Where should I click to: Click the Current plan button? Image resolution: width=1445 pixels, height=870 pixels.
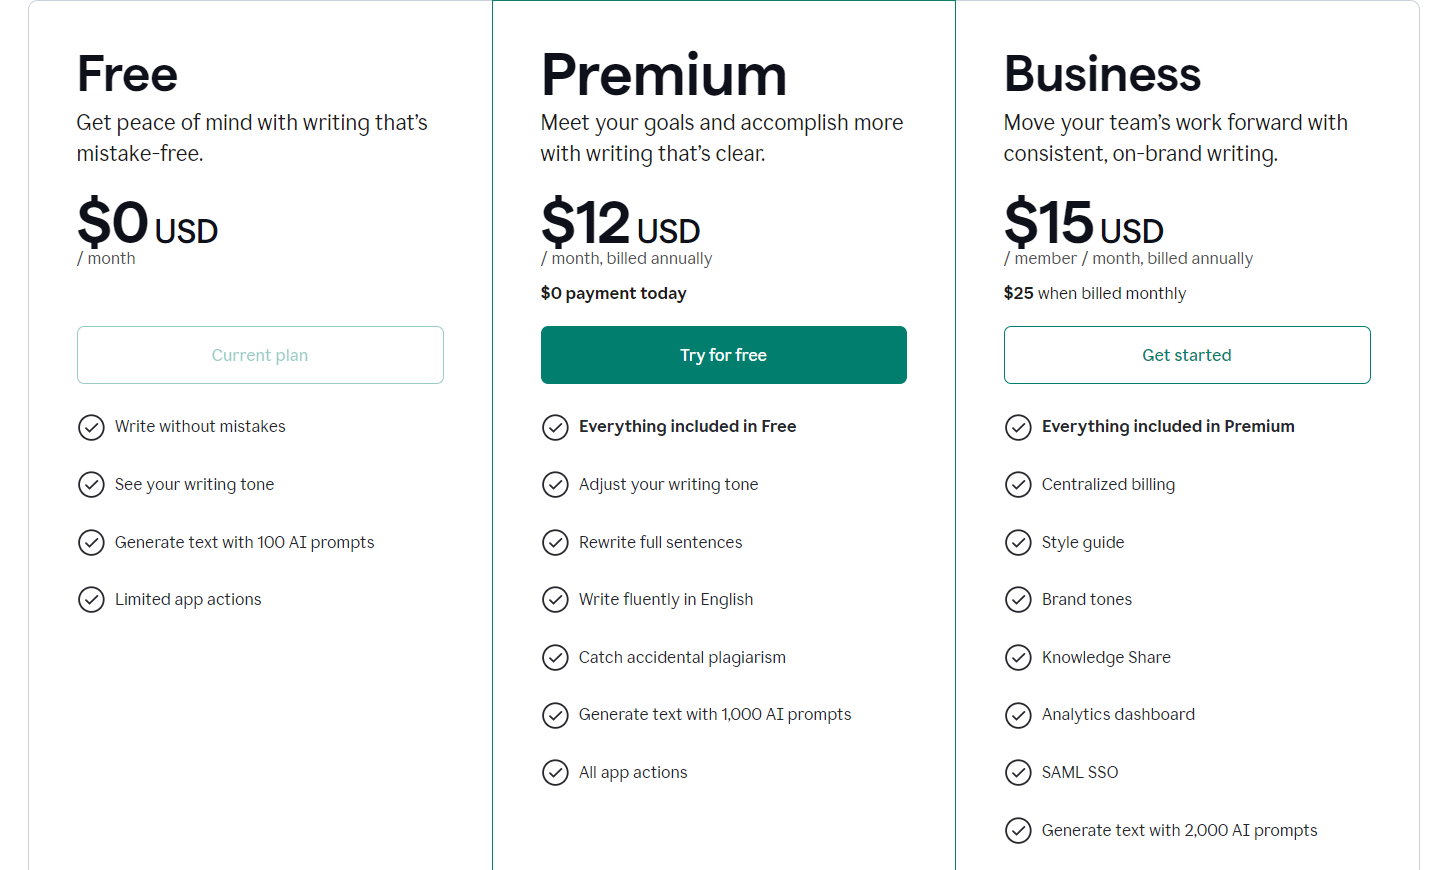[260, 355]
